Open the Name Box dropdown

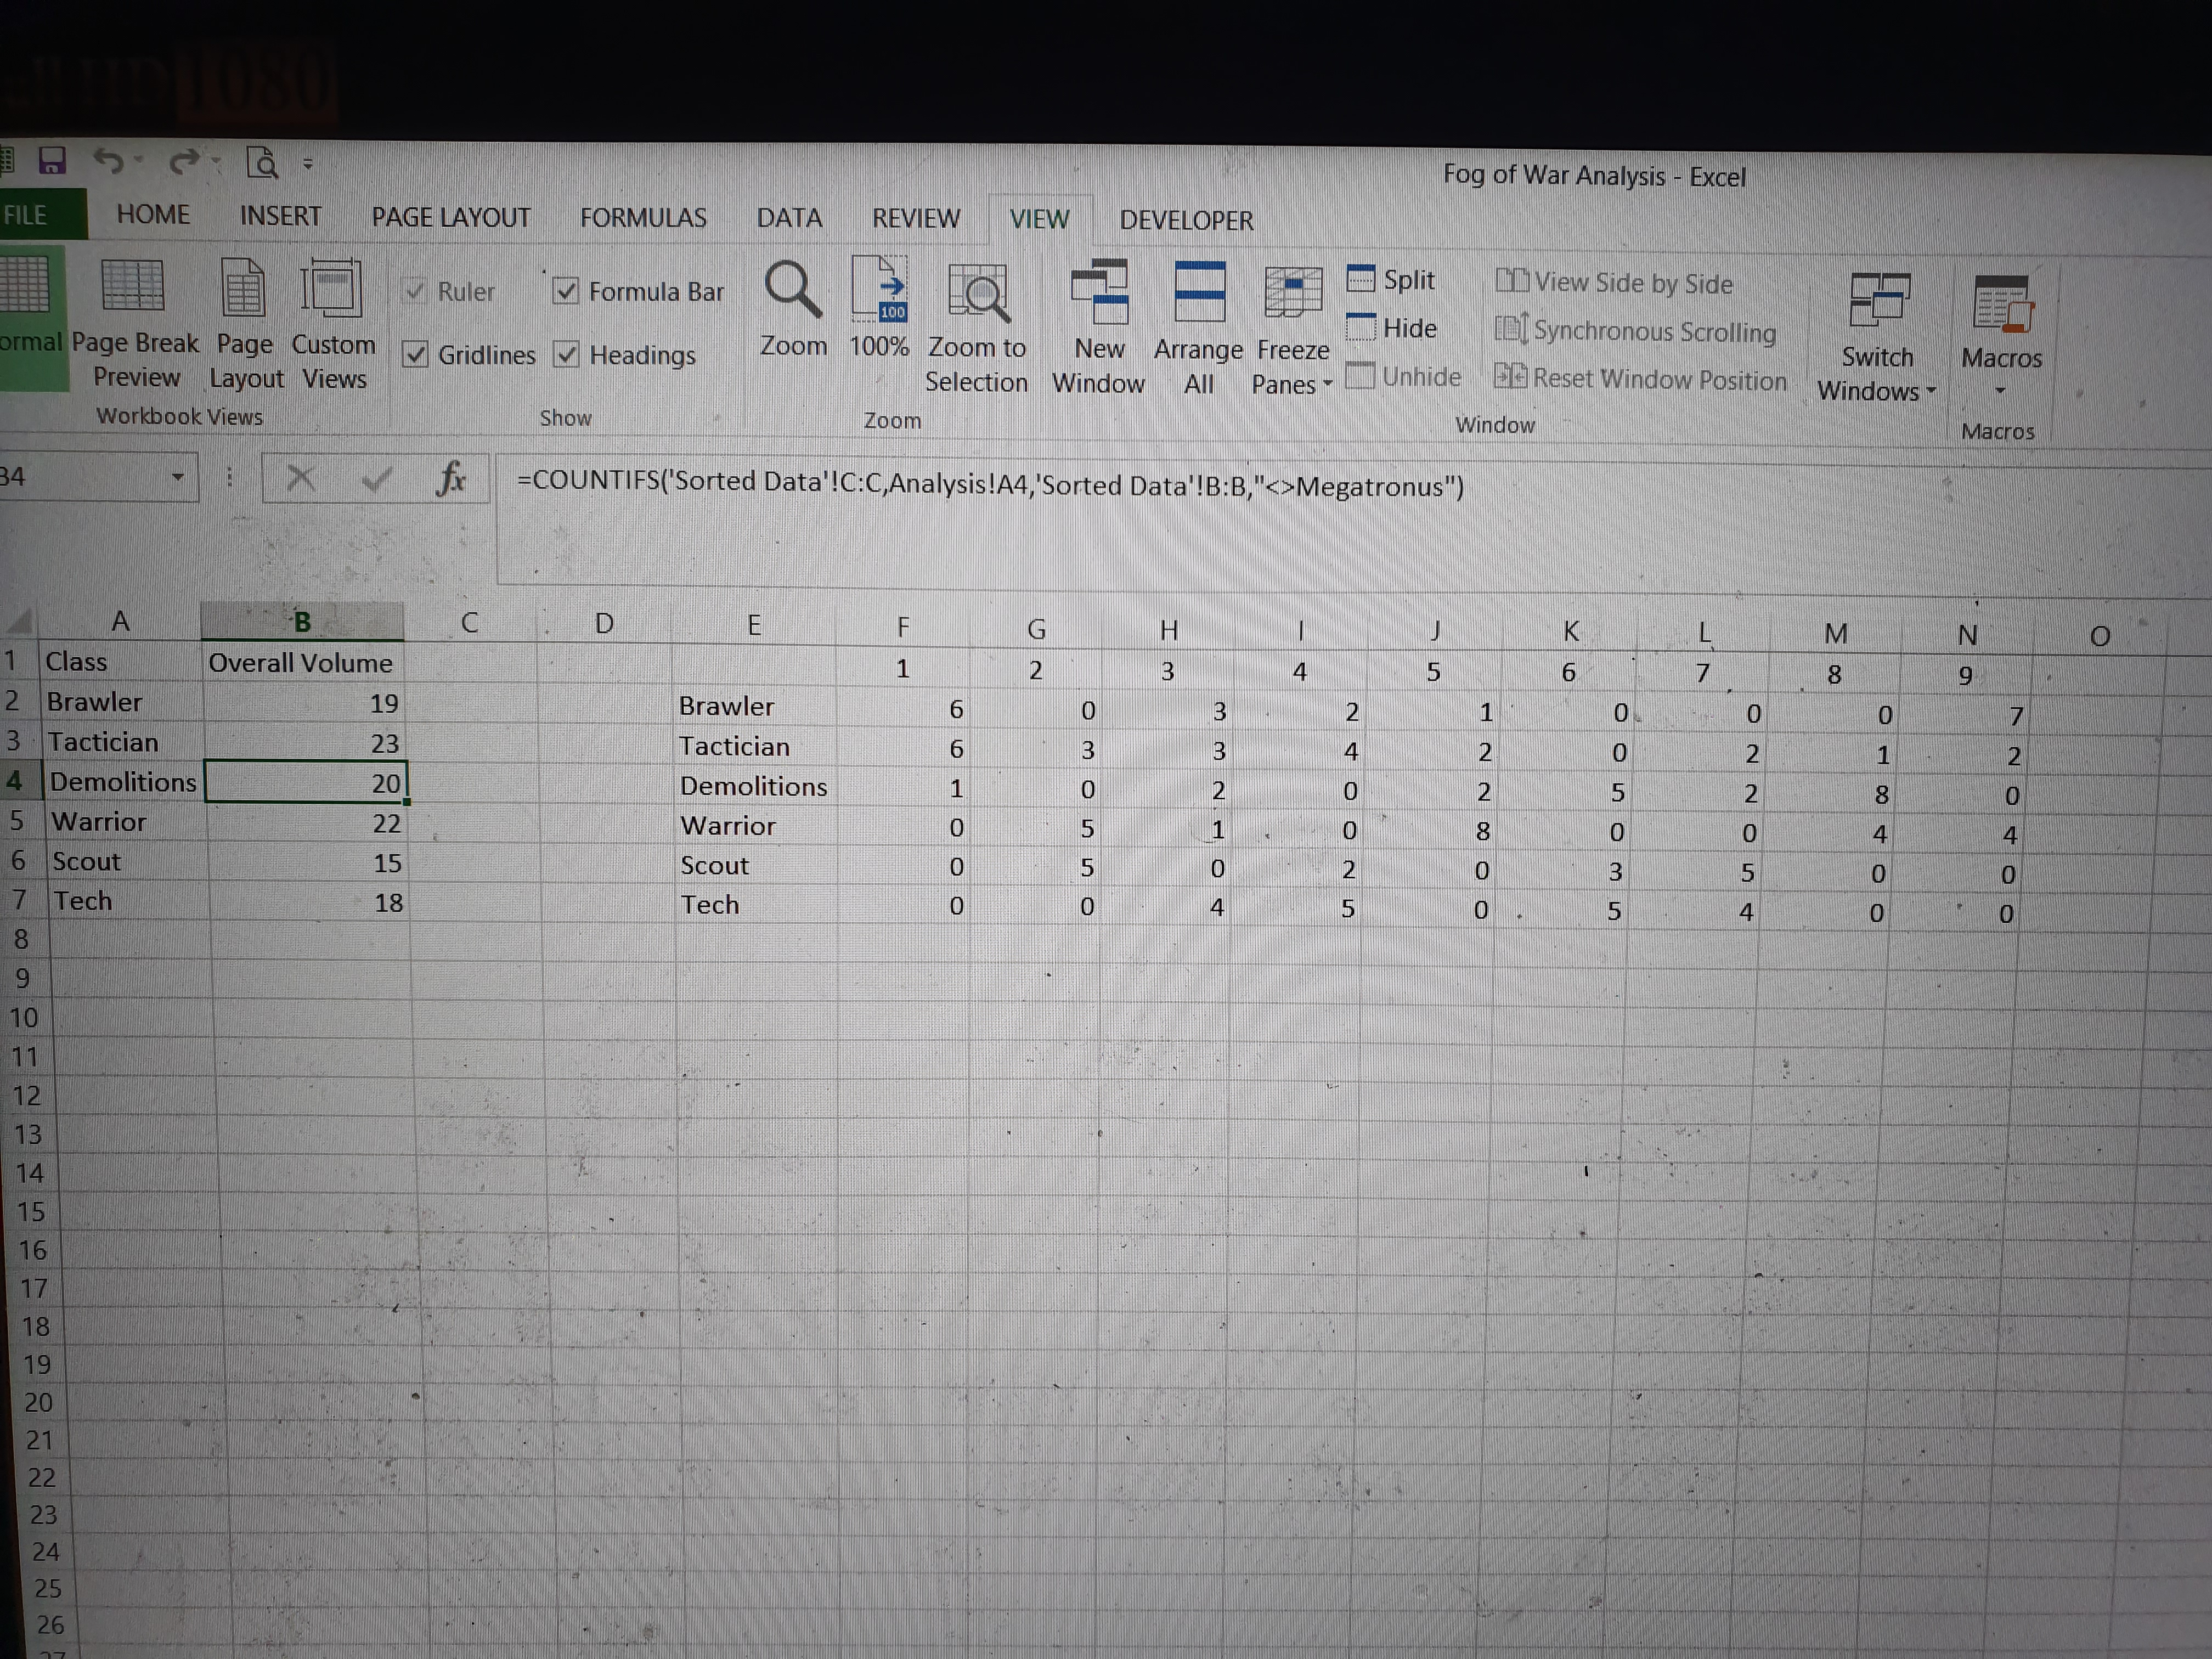coord(178,477)
